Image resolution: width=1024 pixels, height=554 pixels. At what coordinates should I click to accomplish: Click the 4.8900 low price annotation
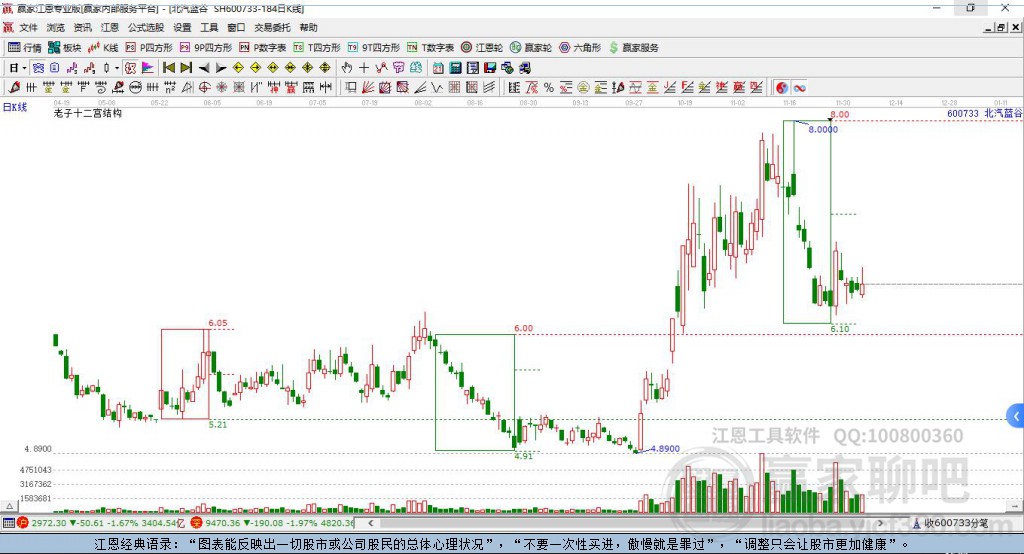pos(665,449)
